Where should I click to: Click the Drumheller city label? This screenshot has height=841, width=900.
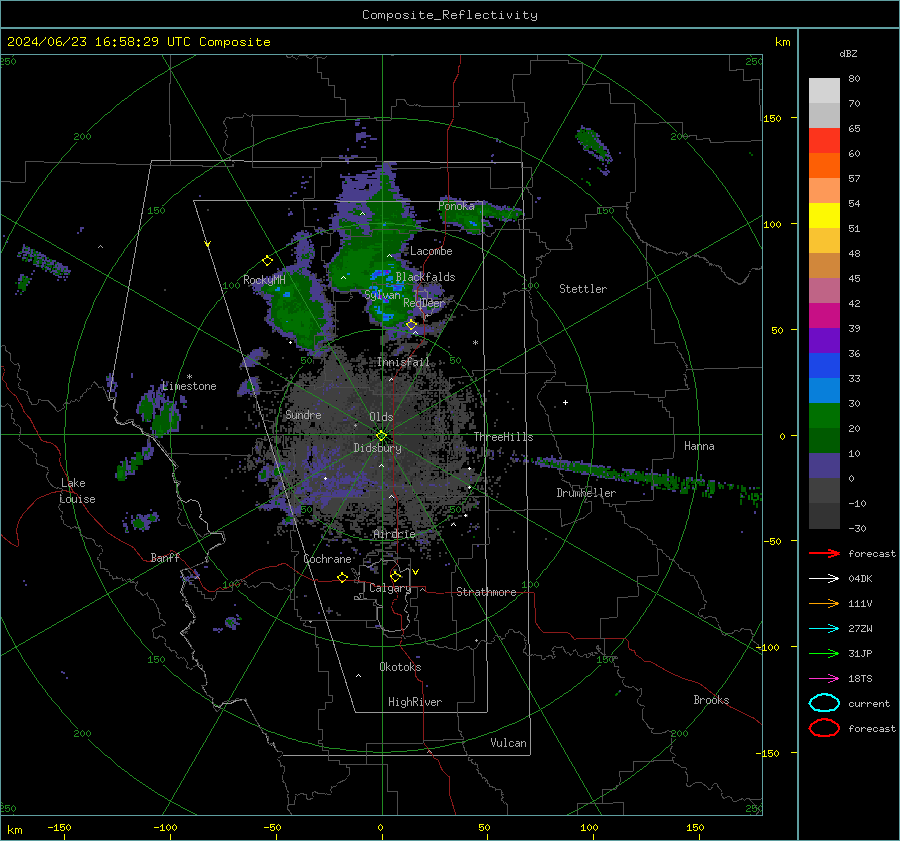(586, 493)
